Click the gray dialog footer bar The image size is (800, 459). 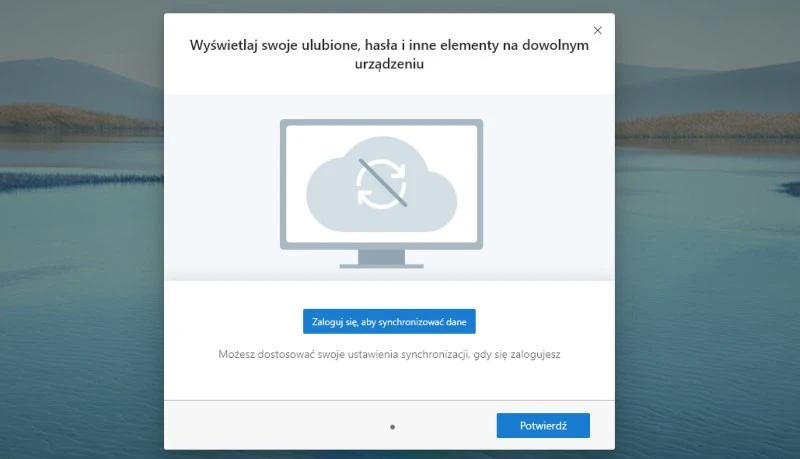[x=270, y=426]
